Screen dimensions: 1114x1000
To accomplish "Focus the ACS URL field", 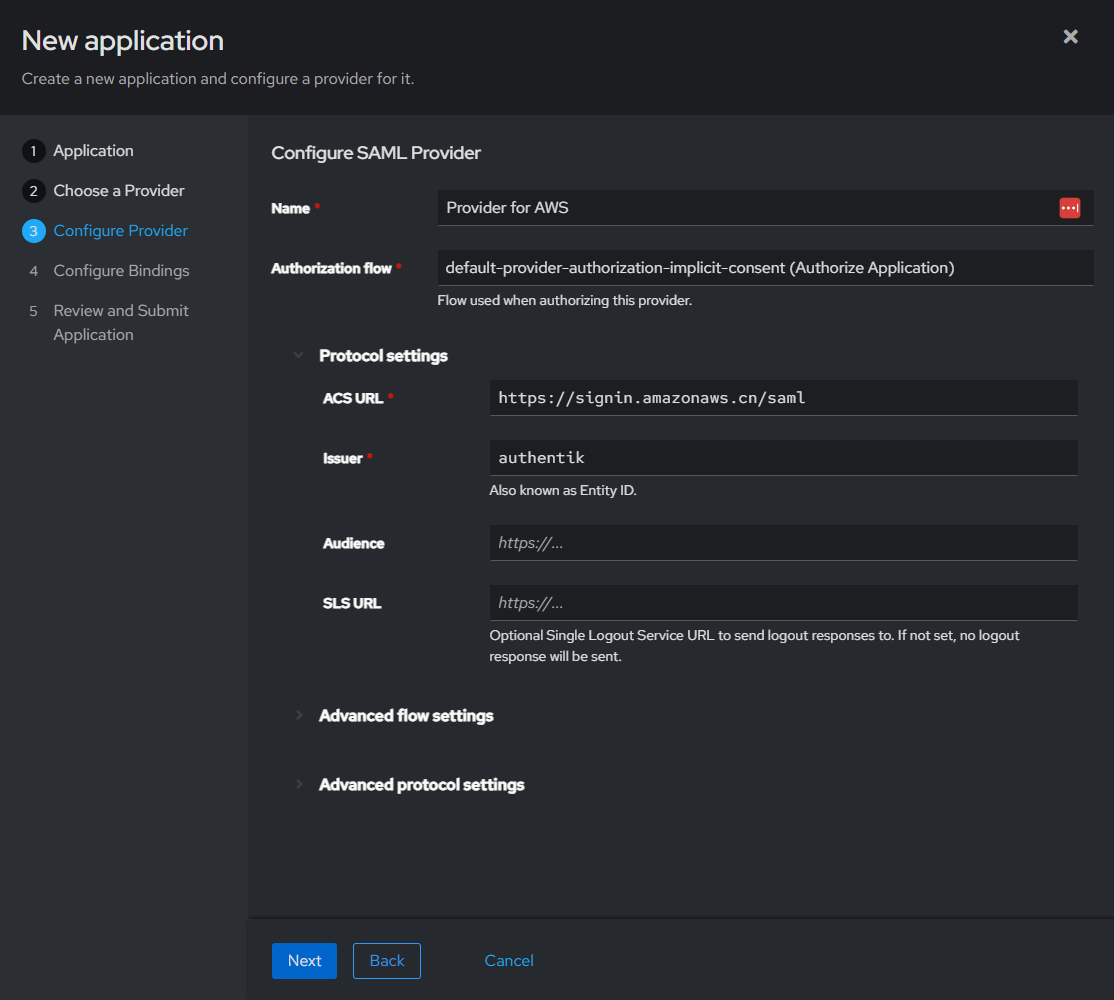I will (783, 398).
